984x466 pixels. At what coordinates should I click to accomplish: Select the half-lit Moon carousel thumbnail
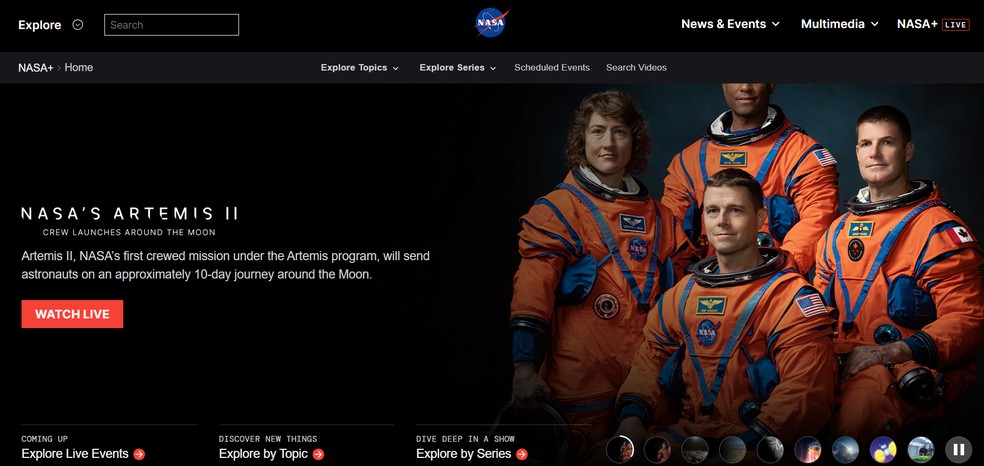pos(770,450)
